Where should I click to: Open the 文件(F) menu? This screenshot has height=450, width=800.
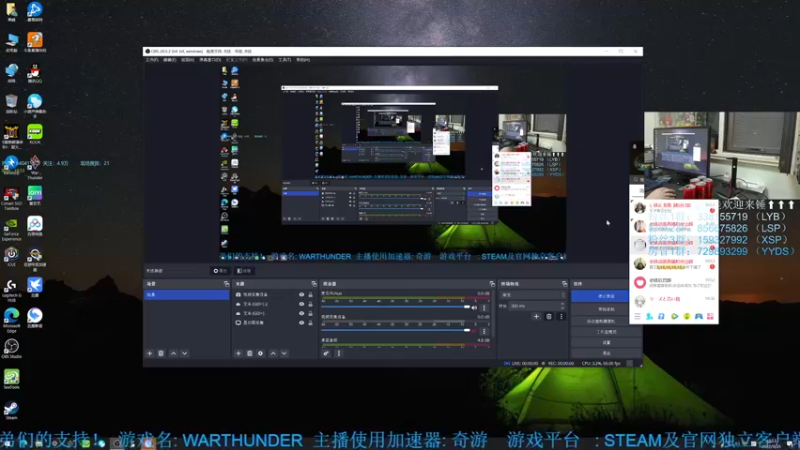[152, 60]
